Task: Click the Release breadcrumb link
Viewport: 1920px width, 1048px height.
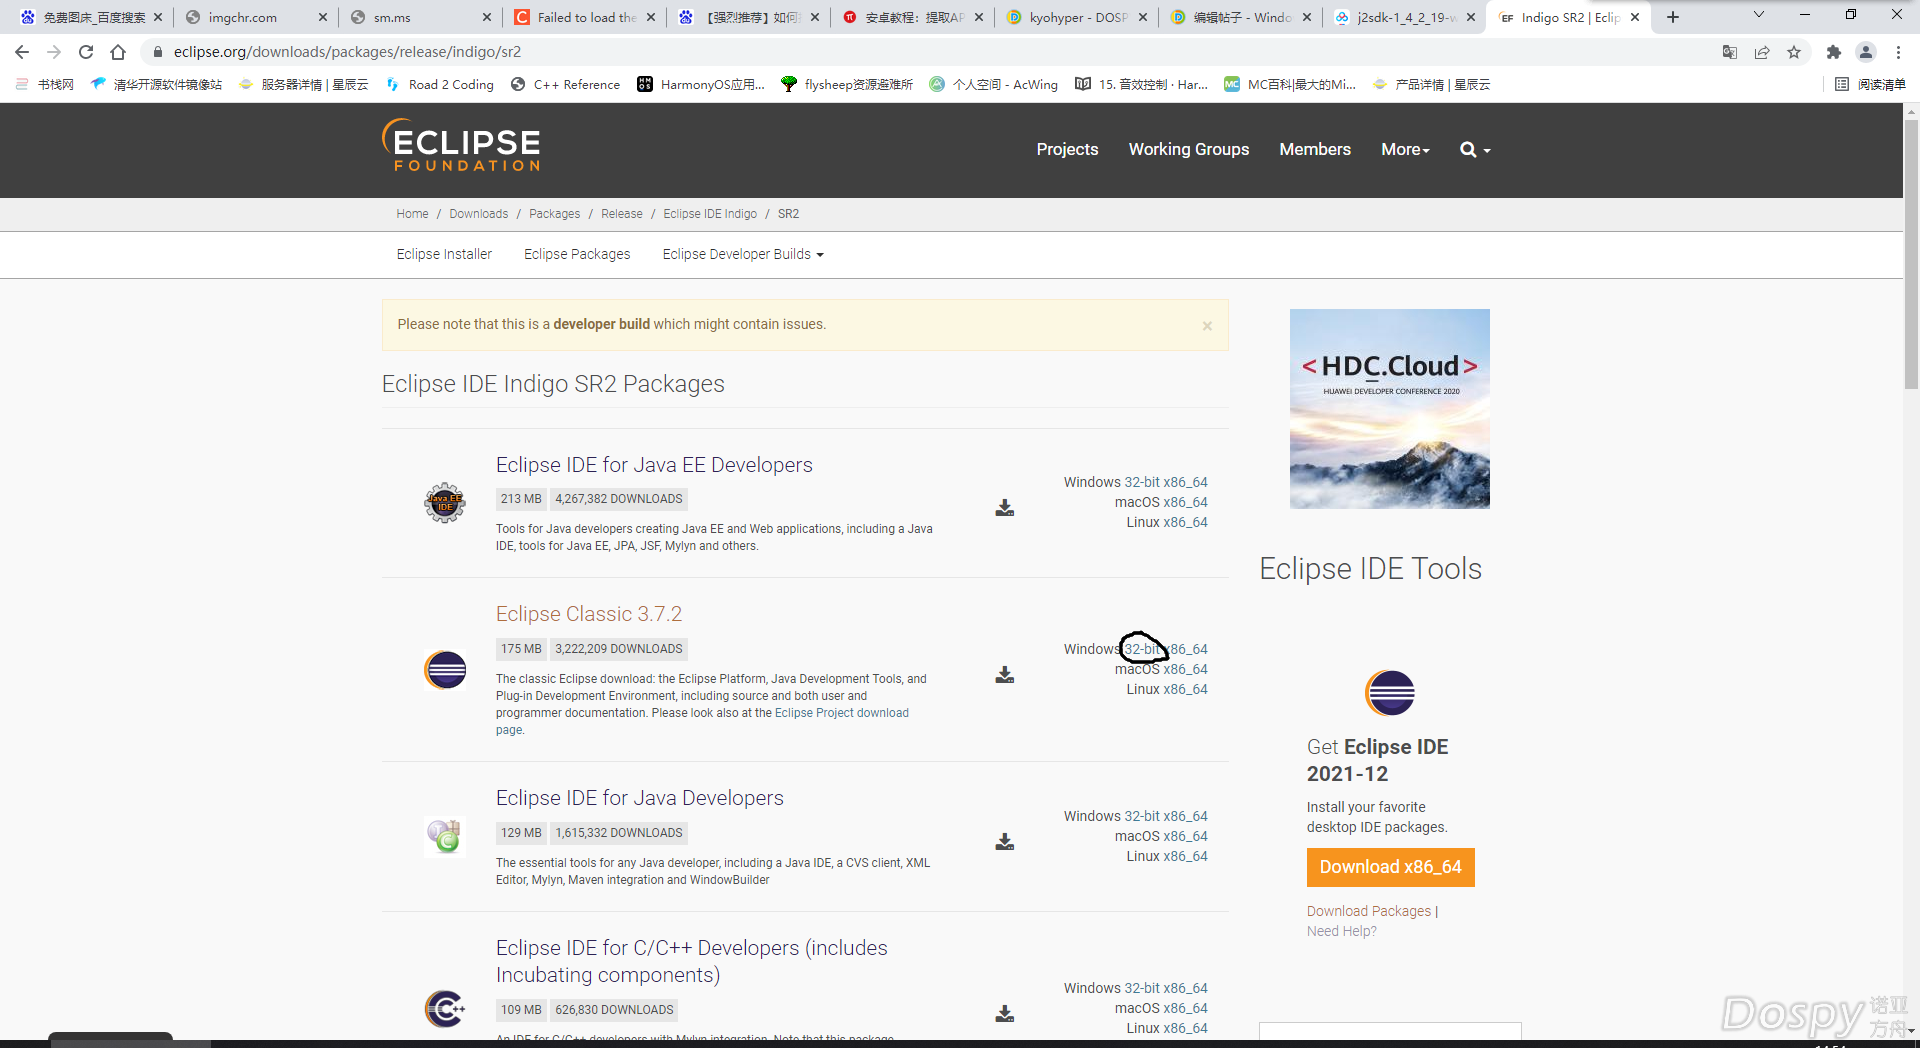Action: (621, 214)
